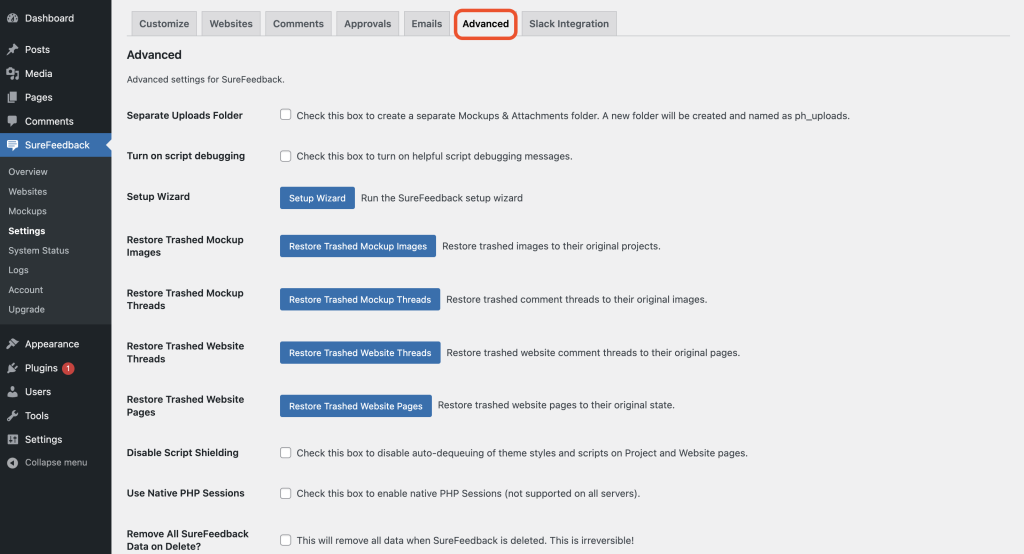Click the Posts pushpin icon
The image size is (1024, 554).
[x=12, y=50]
